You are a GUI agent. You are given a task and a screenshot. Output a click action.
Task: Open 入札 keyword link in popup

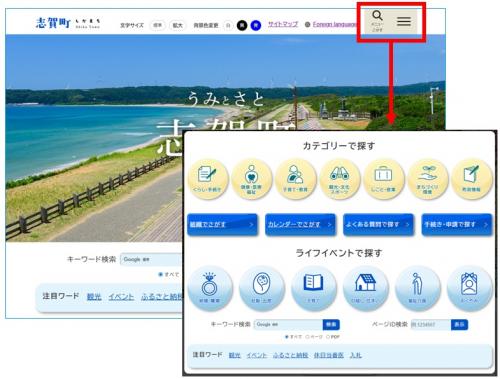coord(356,355)
